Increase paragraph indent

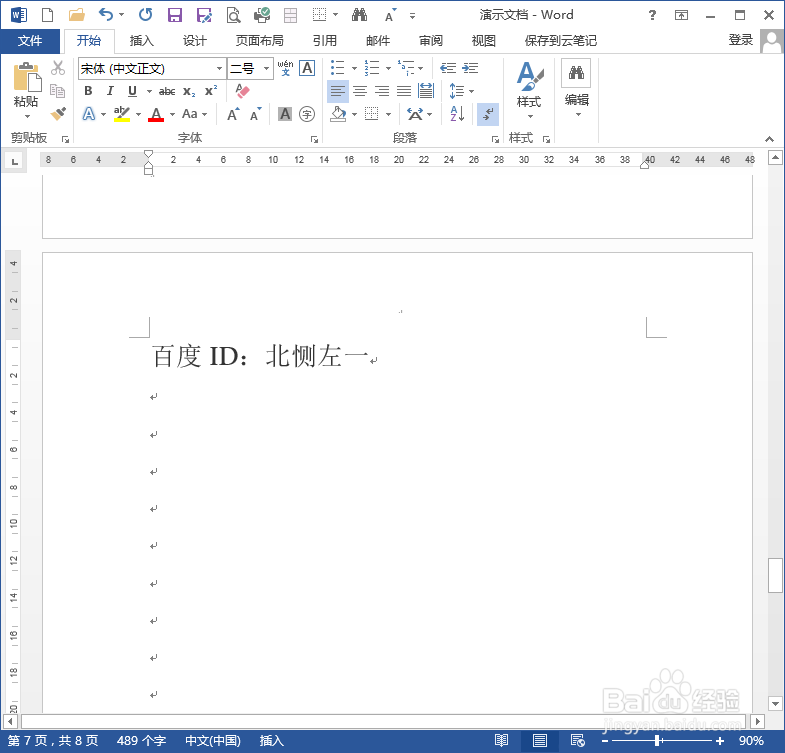tap(470, 68)
